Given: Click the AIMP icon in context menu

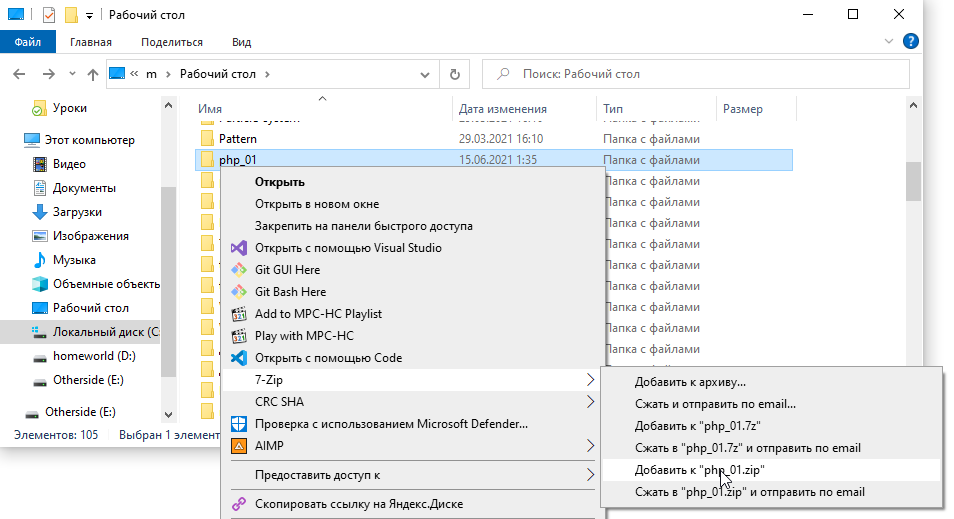Looking at the screenshot, I should 238,446.
